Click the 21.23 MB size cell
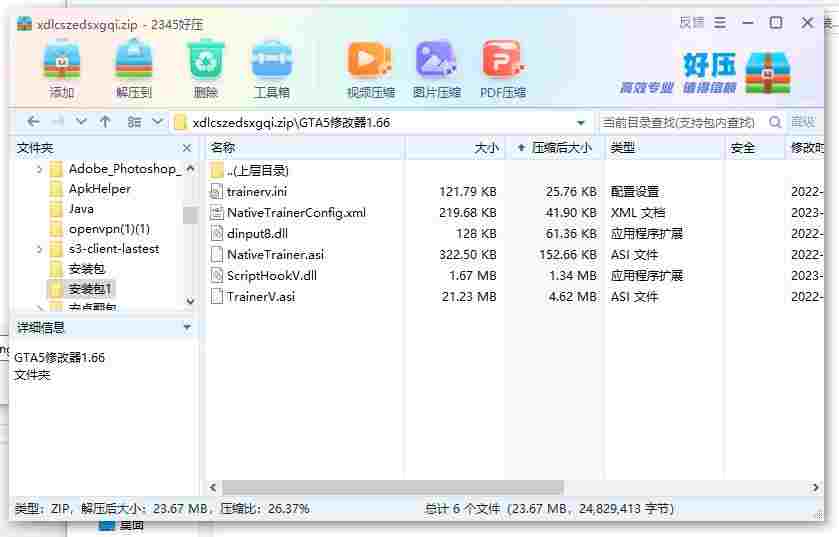Viewport: 839px width, 537px height. pos(469,296)
